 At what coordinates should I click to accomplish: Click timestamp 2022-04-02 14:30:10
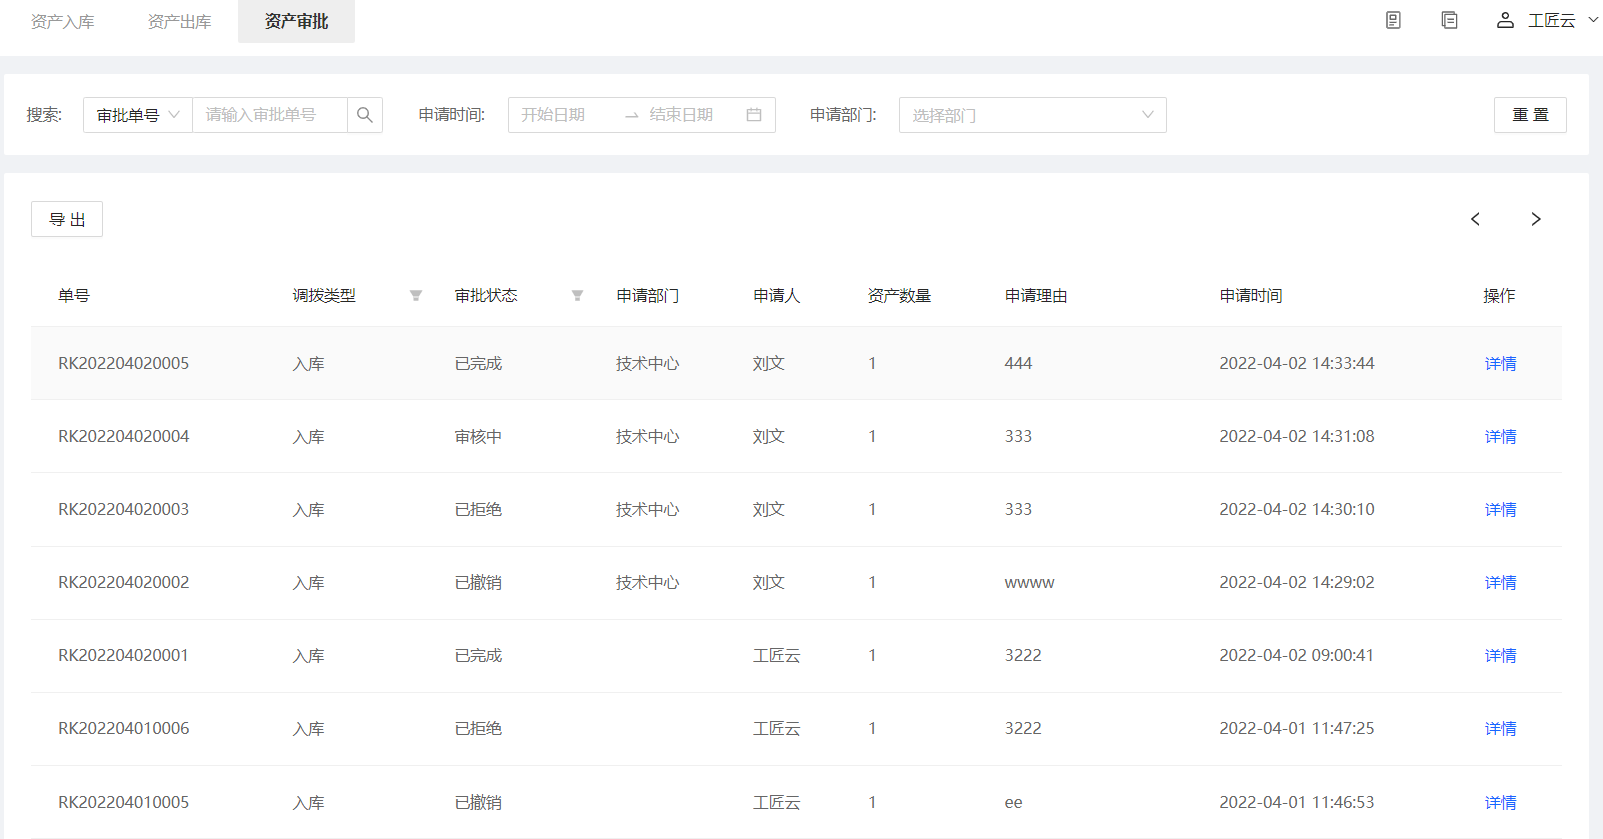coord(1297,510)
